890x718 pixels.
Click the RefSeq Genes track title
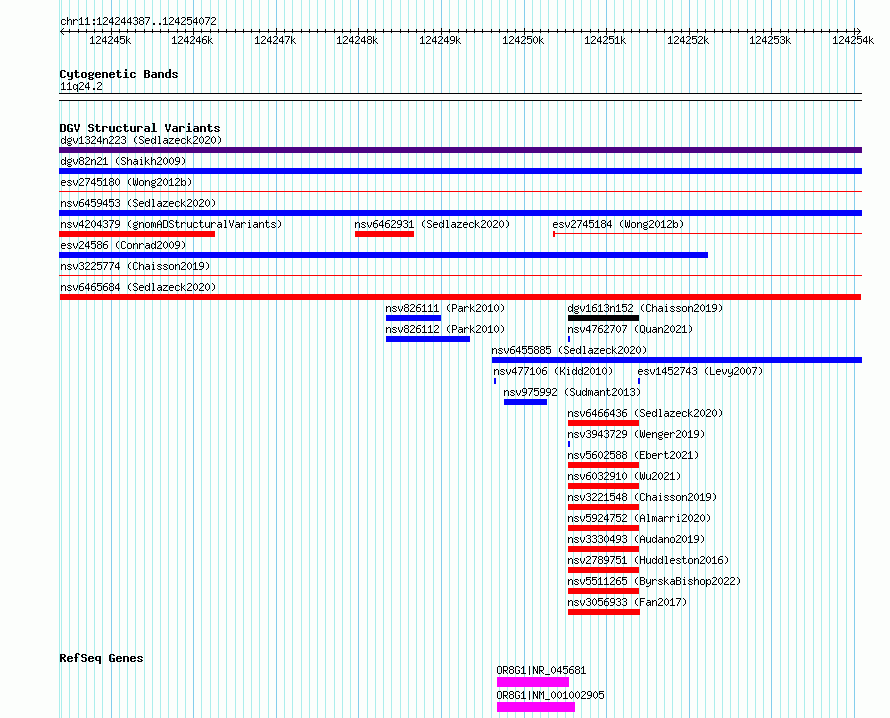(x=101, y=658)
